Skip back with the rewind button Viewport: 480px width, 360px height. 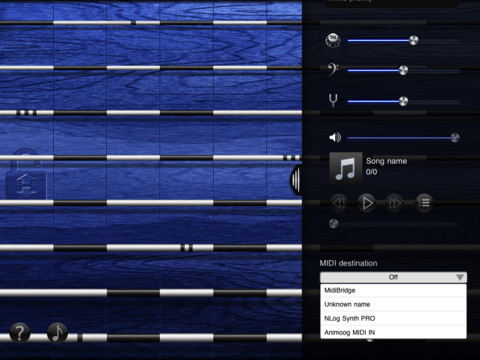pos(339,203)
